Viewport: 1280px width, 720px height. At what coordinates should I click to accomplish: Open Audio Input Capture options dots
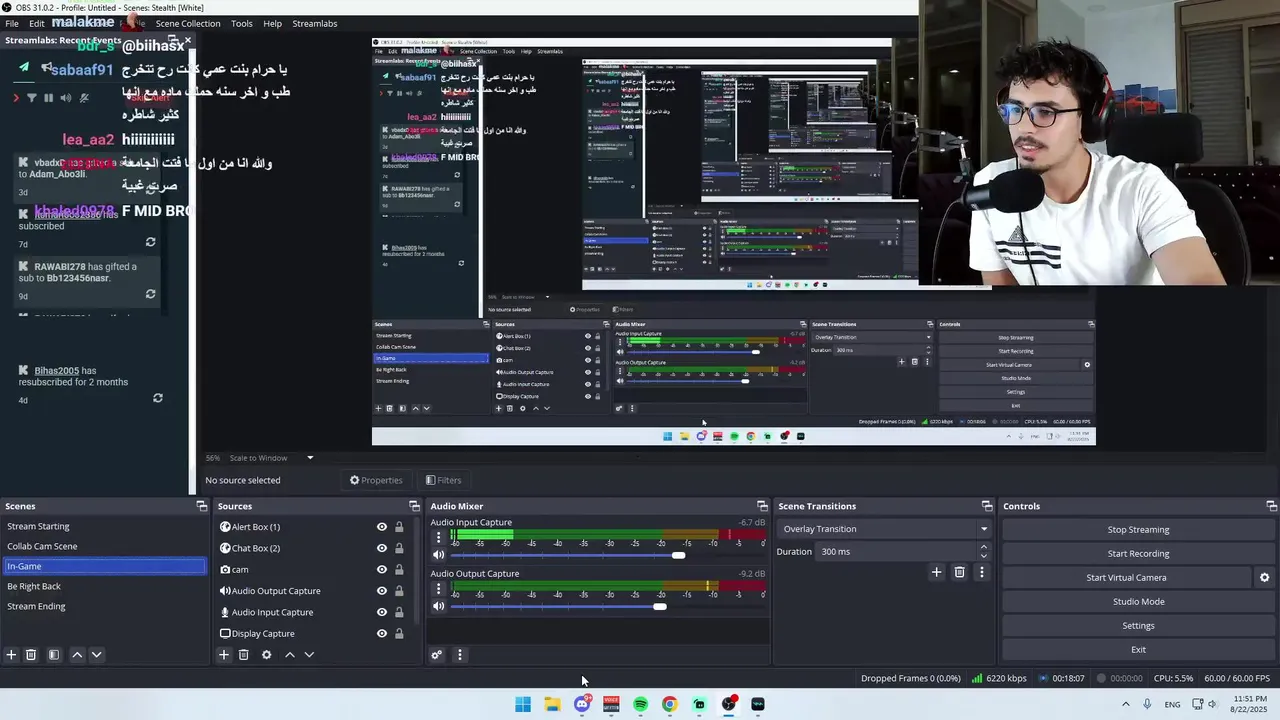point(438,538)
